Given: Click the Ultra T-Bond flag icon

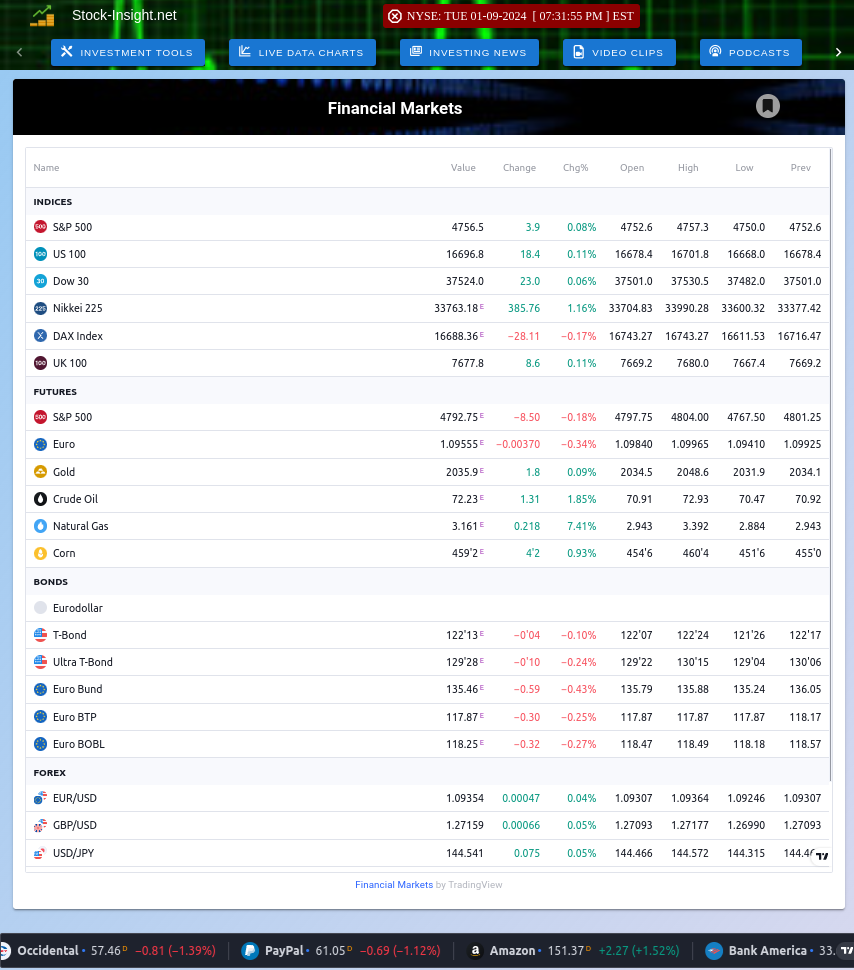Looking at the screenshot, I should (x=40, y=662).
